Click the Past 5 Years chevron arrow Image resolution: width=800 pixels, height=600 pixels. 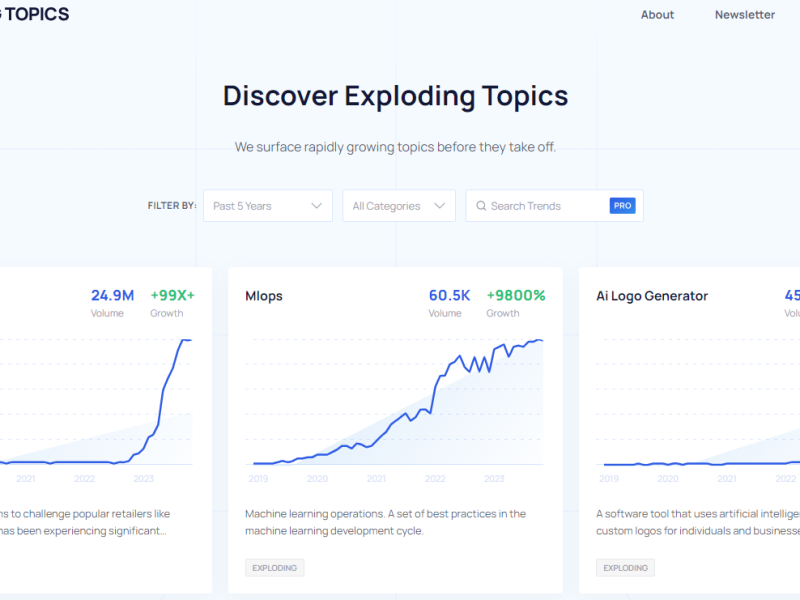tap(317, 206)
